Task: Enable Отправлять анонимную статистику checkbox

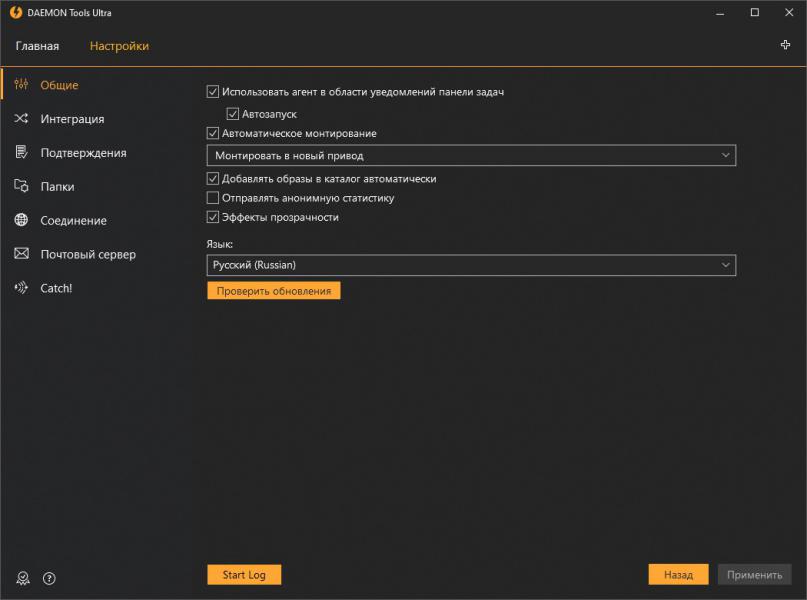Action: (x=212, y=198)
